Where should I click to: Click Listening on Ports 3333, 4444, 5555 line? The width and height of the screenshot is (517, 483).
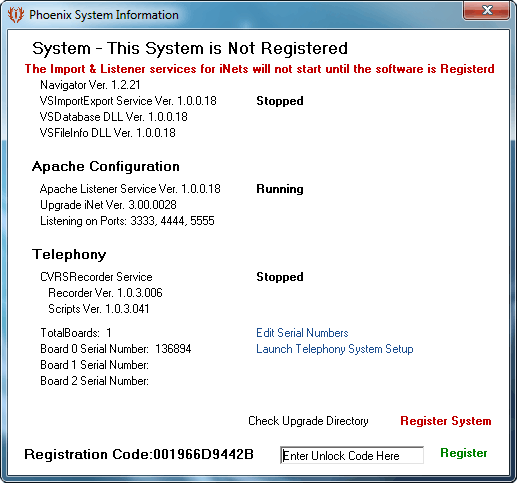tap(127, 221)
